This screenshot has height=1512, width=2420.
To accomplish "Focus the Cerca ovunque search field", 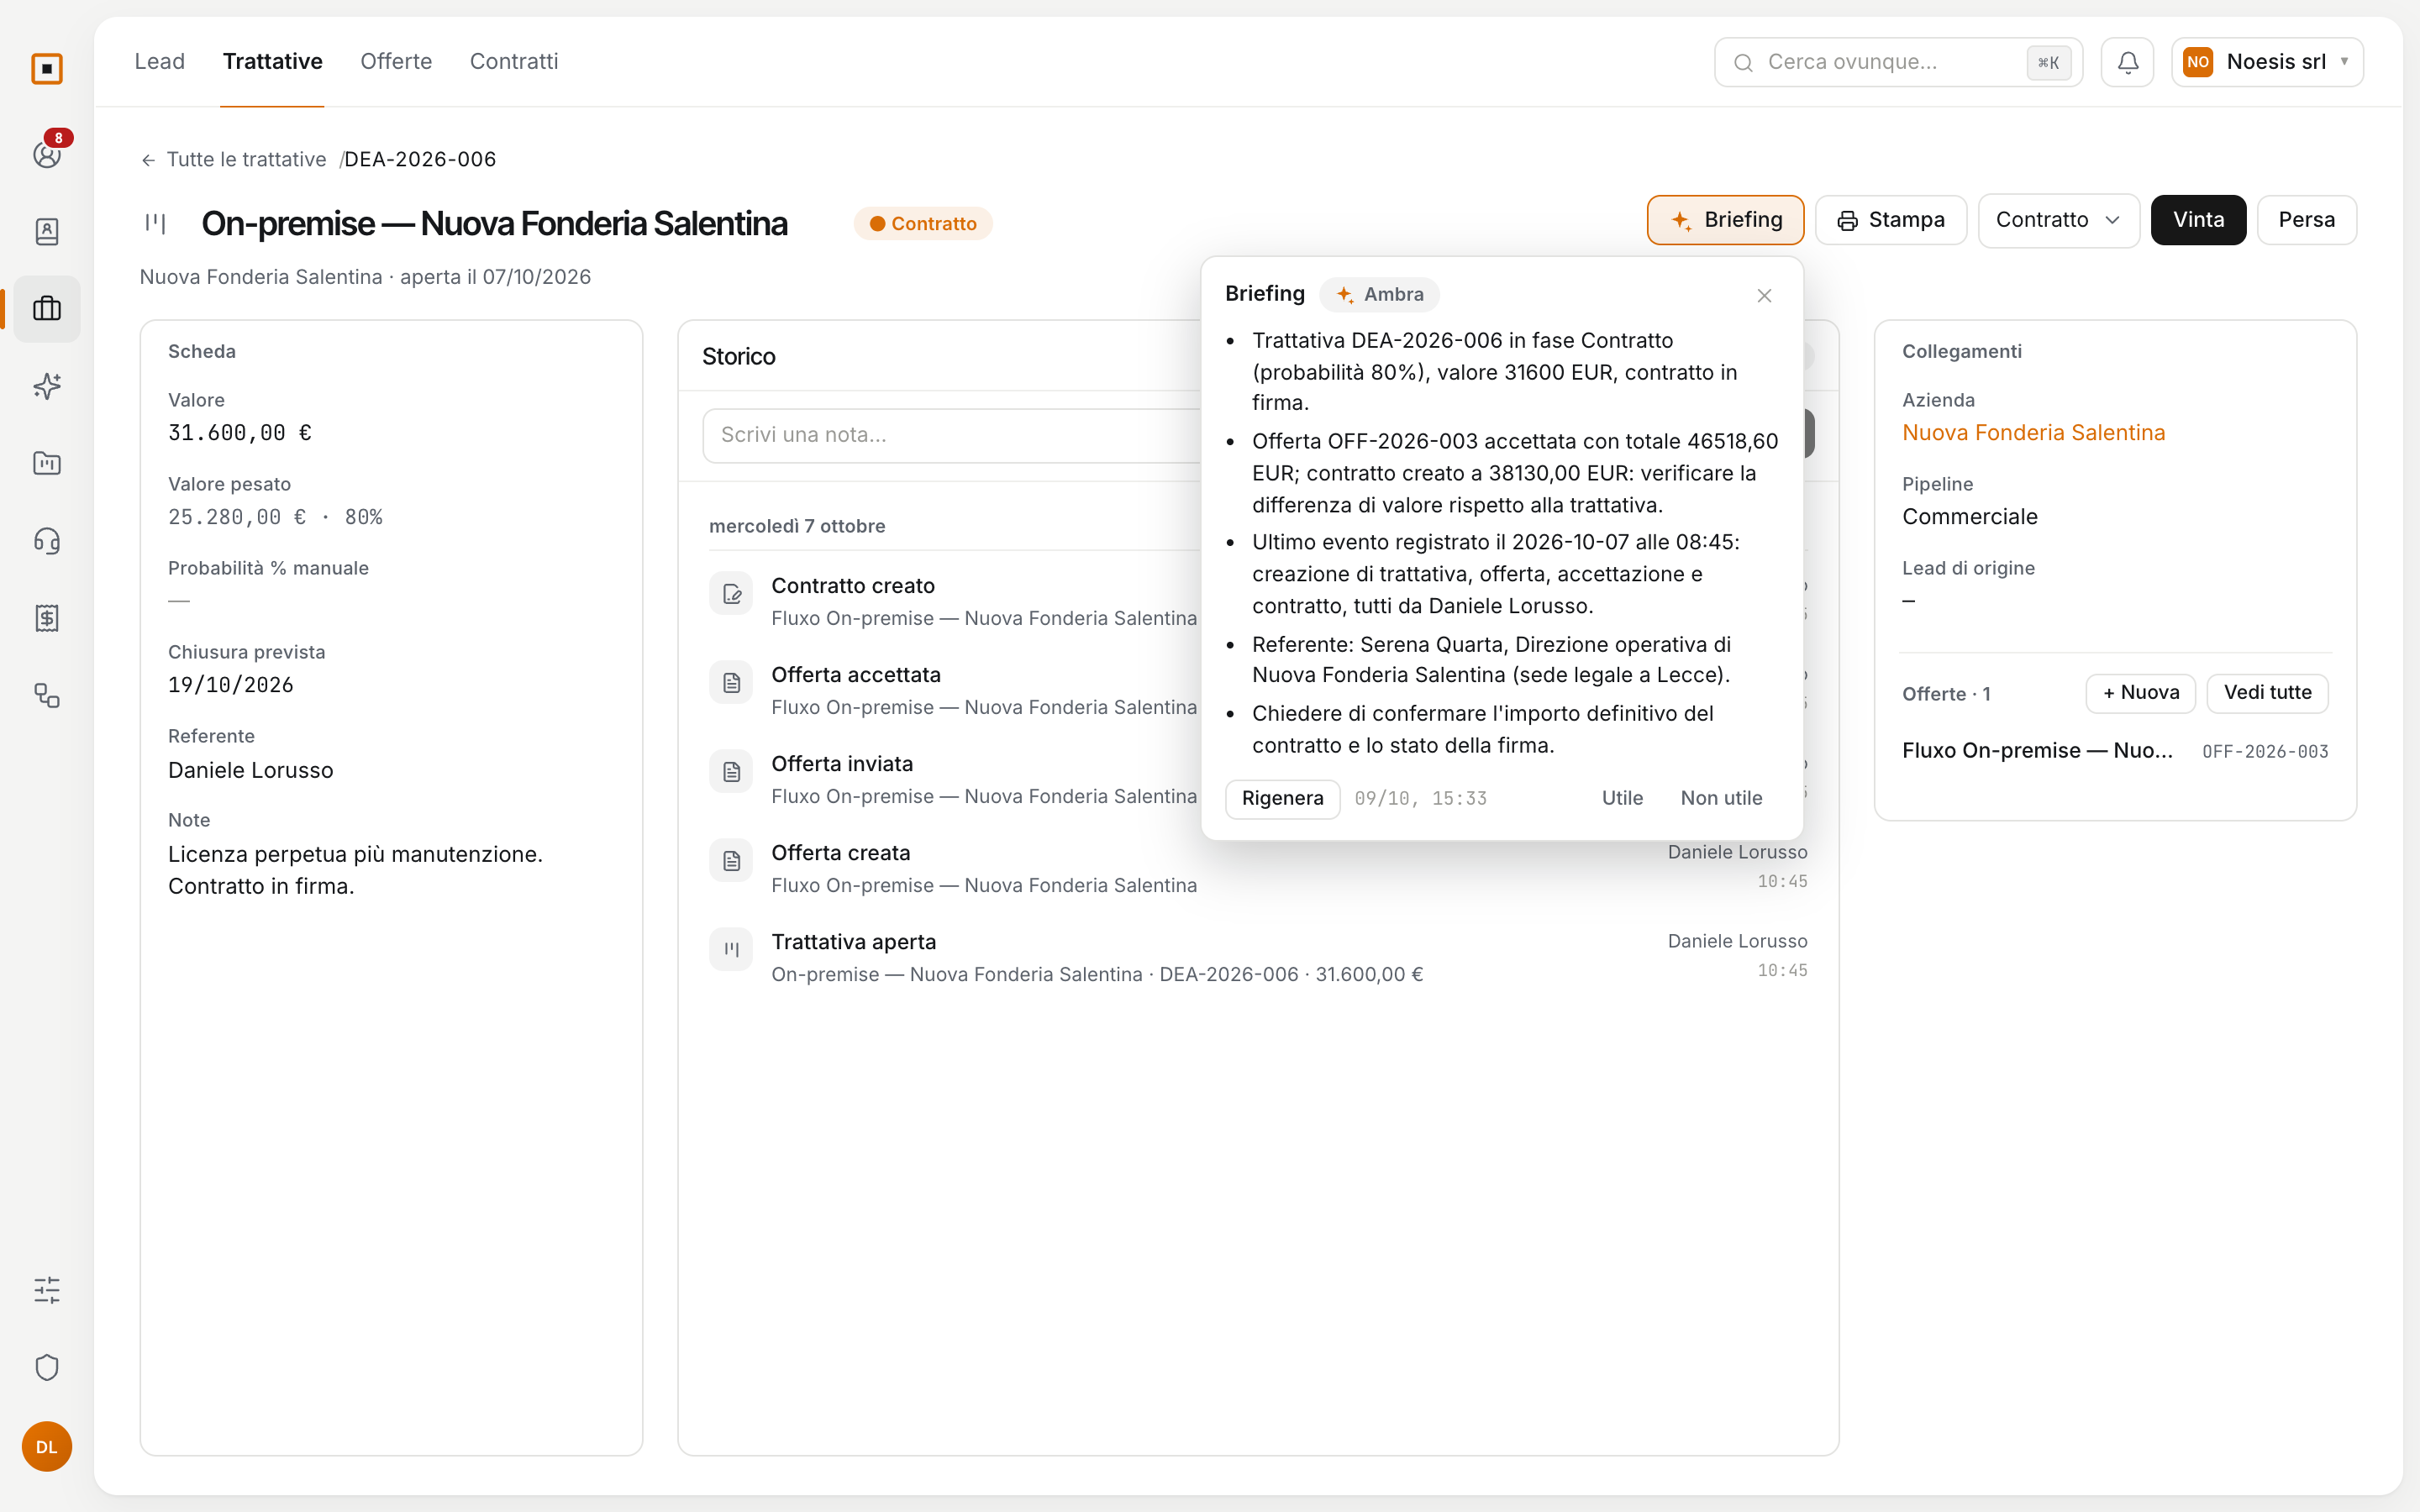I will tap(1898, 62).
